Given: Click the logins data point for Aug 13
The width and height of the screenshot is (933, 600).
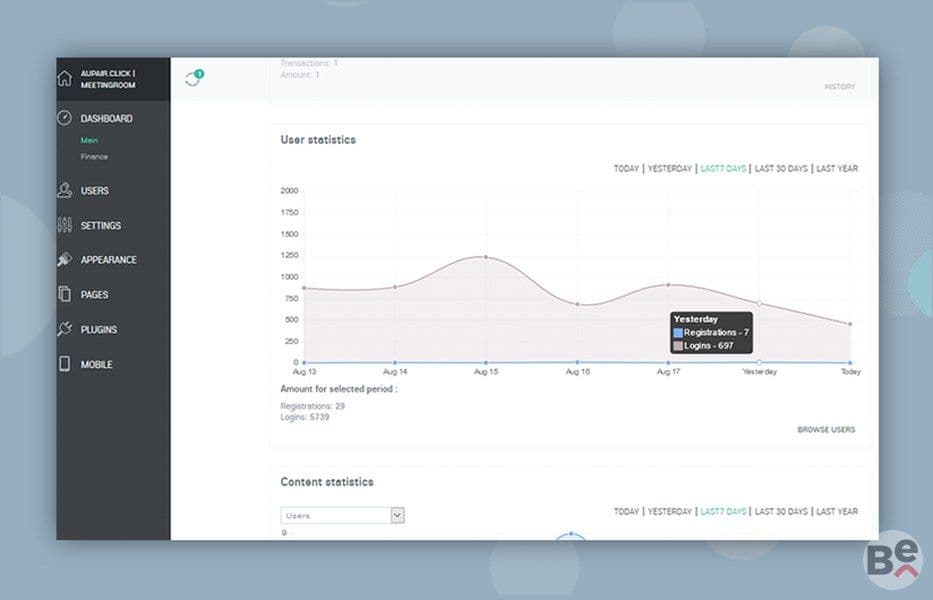Looking at the screenshot, I should [304, 288].
